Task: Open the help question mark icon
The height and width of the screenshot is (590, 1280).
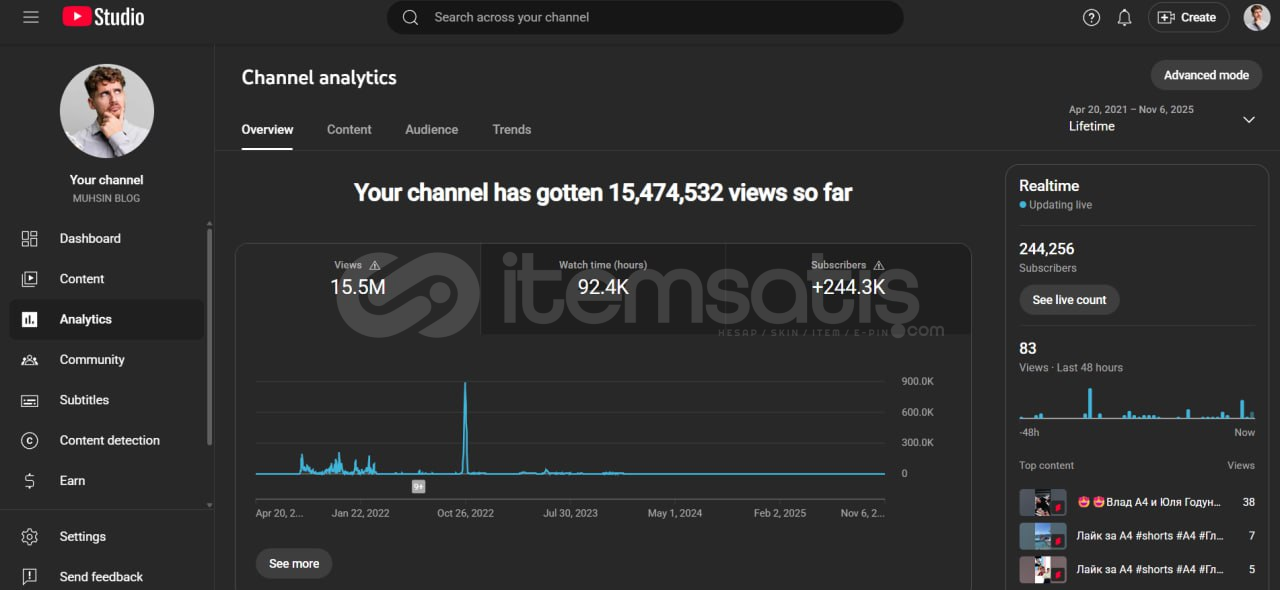Action: (1092, 17)
